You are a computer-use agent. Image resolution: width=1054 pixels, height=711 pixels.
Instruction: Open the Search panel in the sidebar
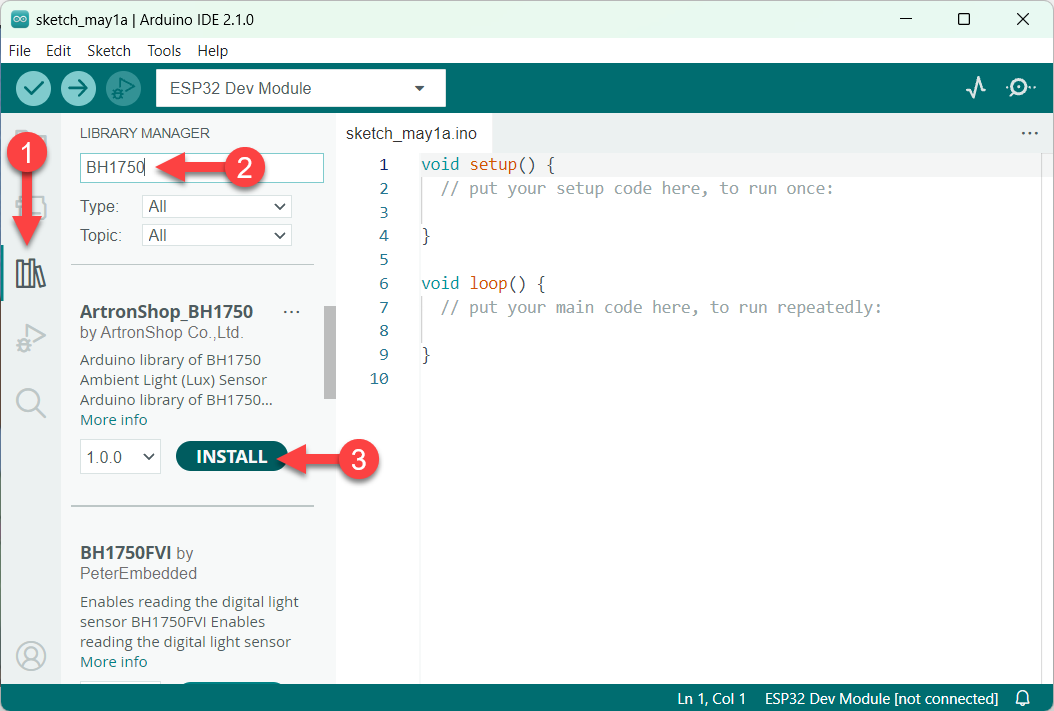31,403
